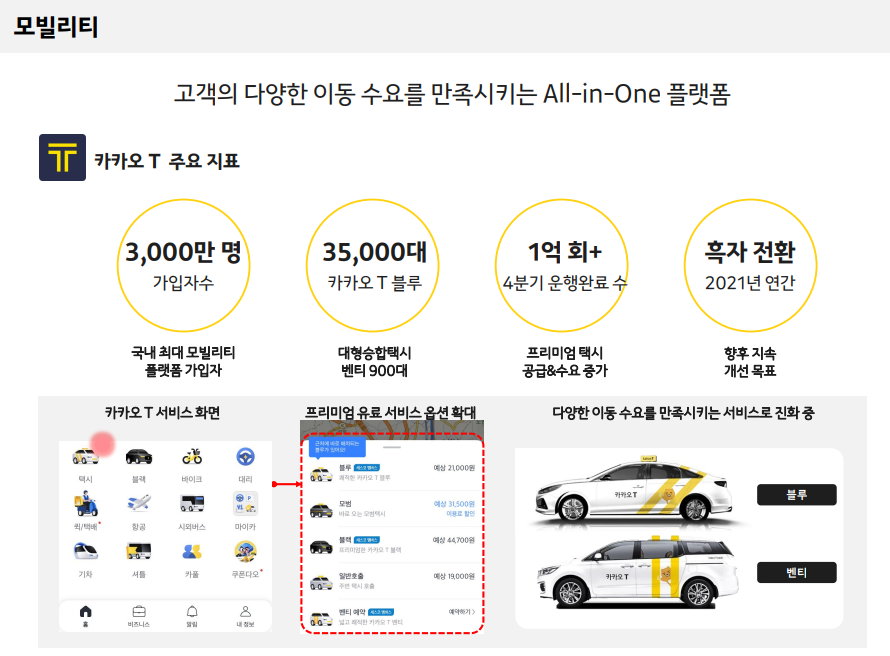Viewport: 890px width, 656px height.
Task: Click the 예상 31,500원 price text
Action: (x=454, y=503)
